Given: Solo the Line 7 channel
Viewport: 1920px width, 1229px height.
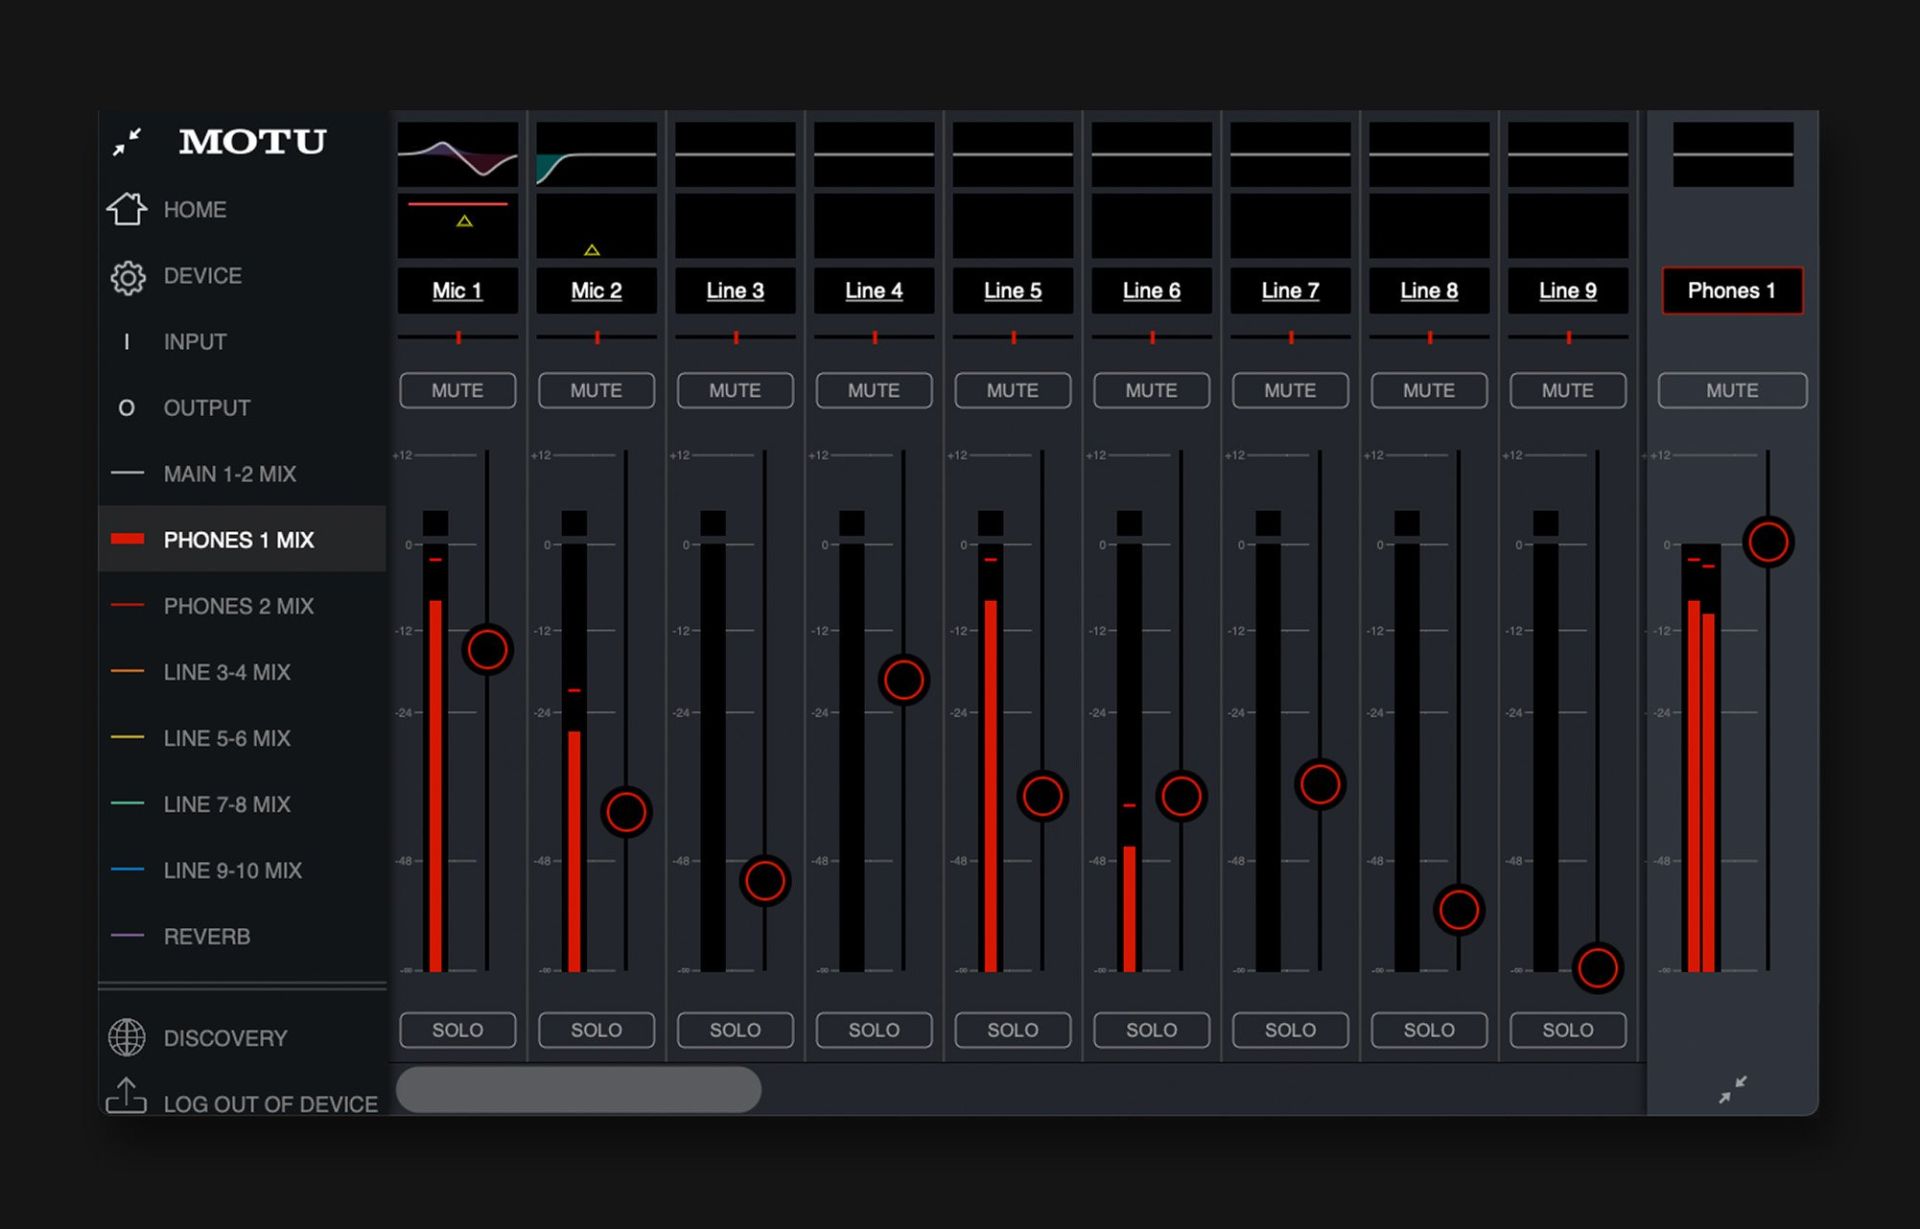Looking at the screenshot, I should (x=1290, y=1030).
